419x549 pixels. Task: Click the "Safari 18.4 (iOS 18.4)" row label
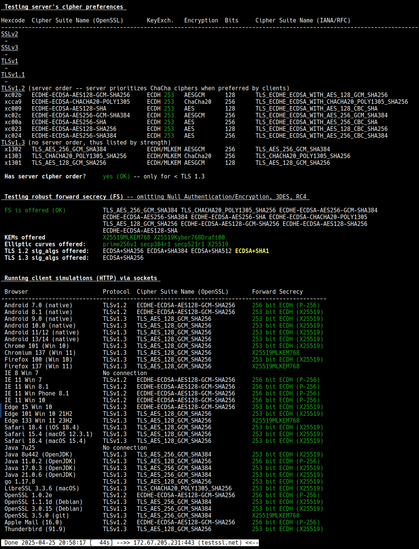42,427
